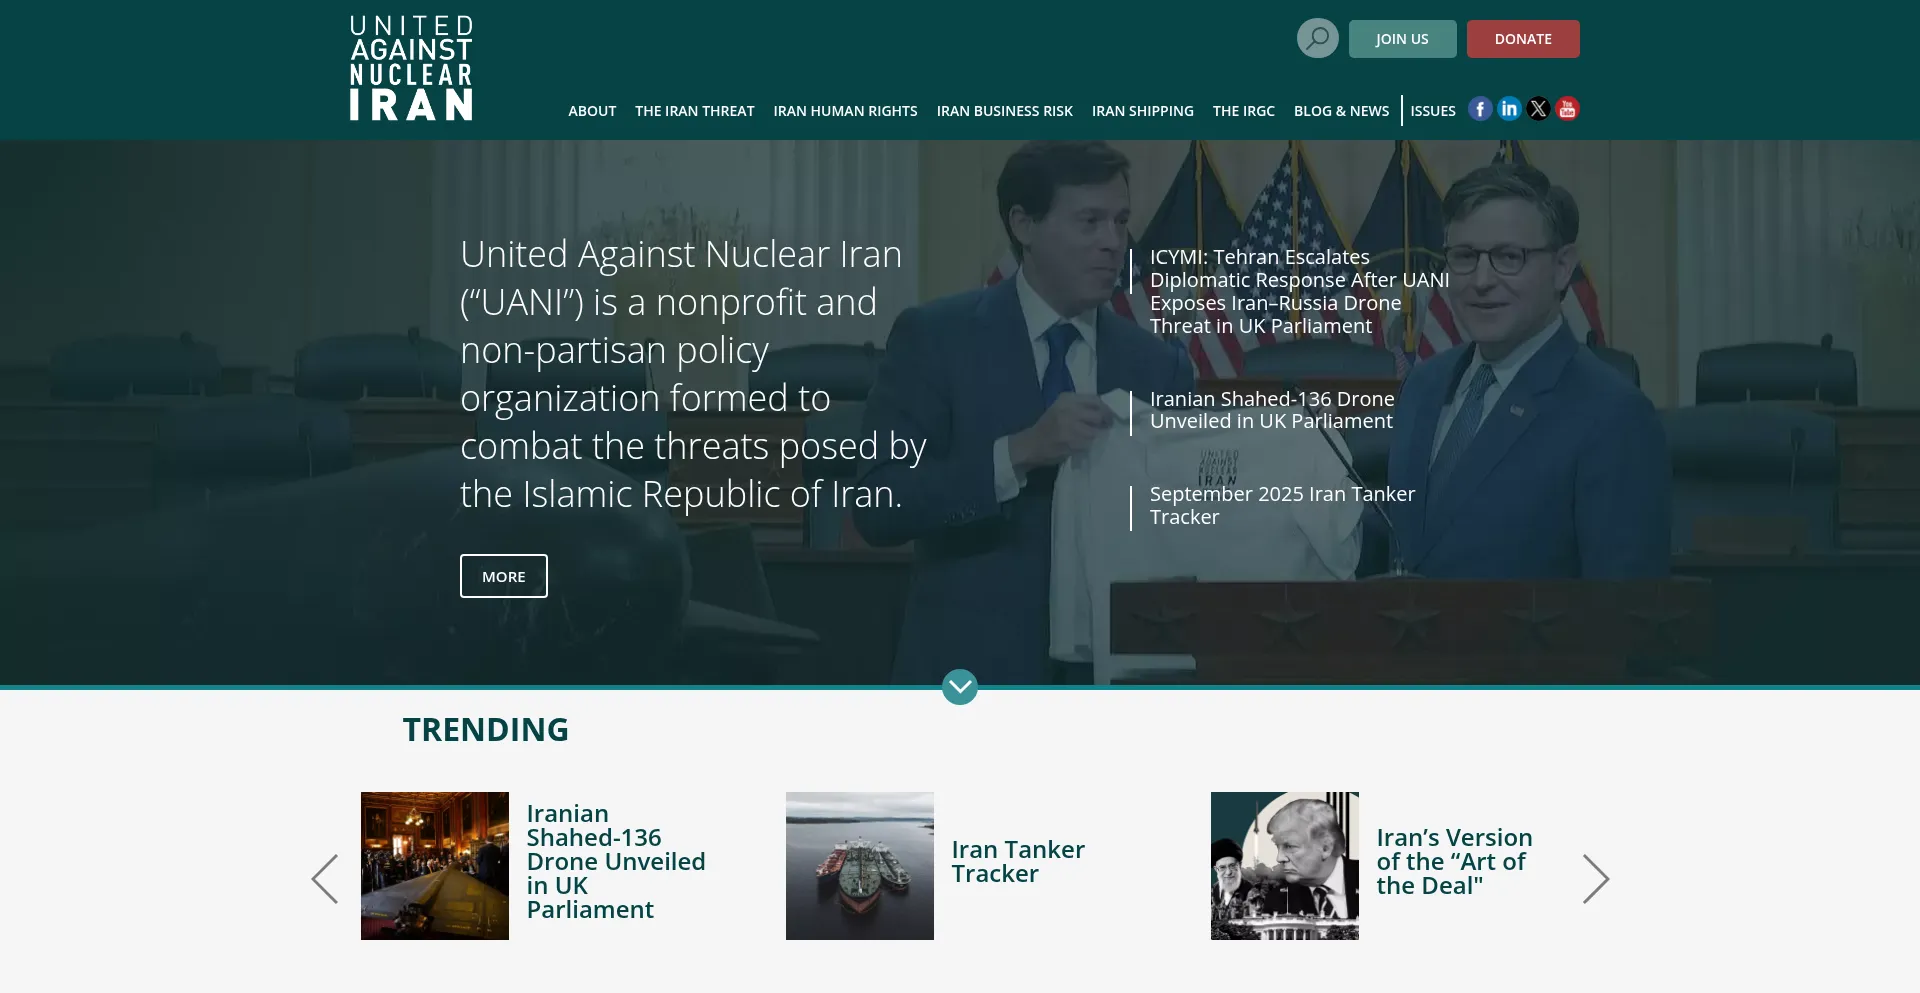Advance trending carousel with right arrow

(1595, 879)
